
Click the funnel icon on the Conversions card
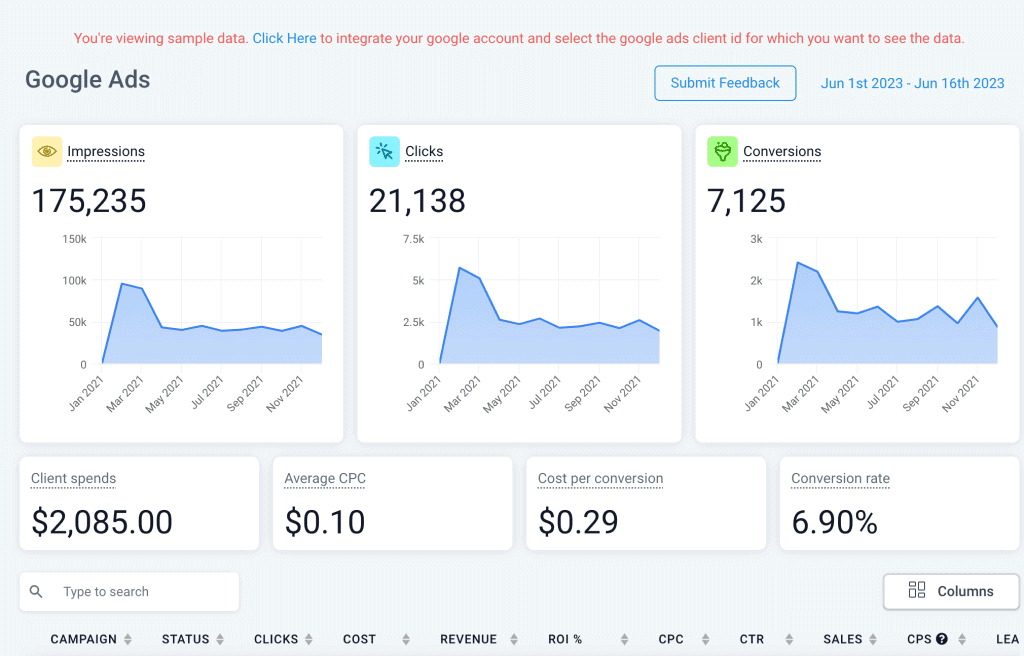[722, 151]
